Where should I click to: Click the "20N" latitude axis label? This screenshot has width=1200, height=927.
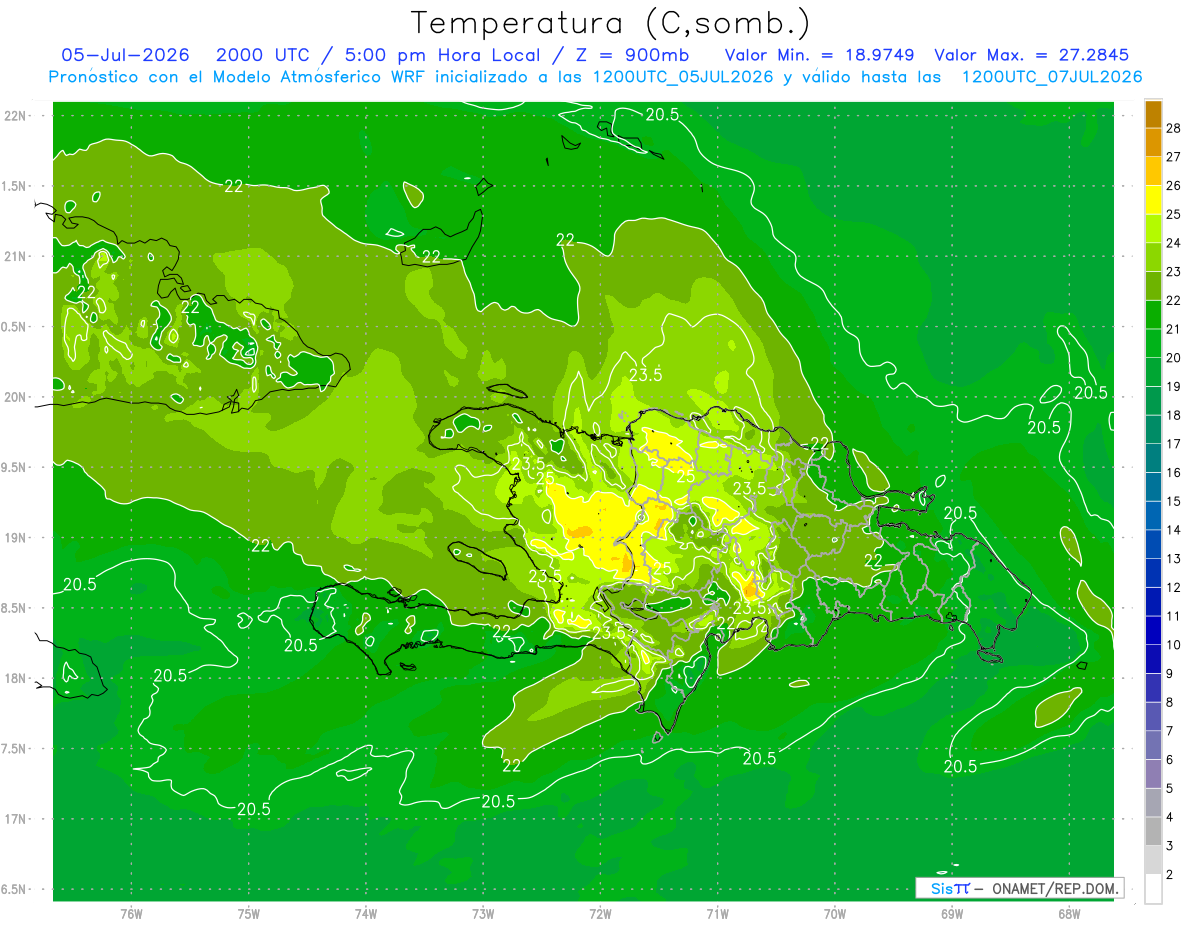[x=15, y=397]
